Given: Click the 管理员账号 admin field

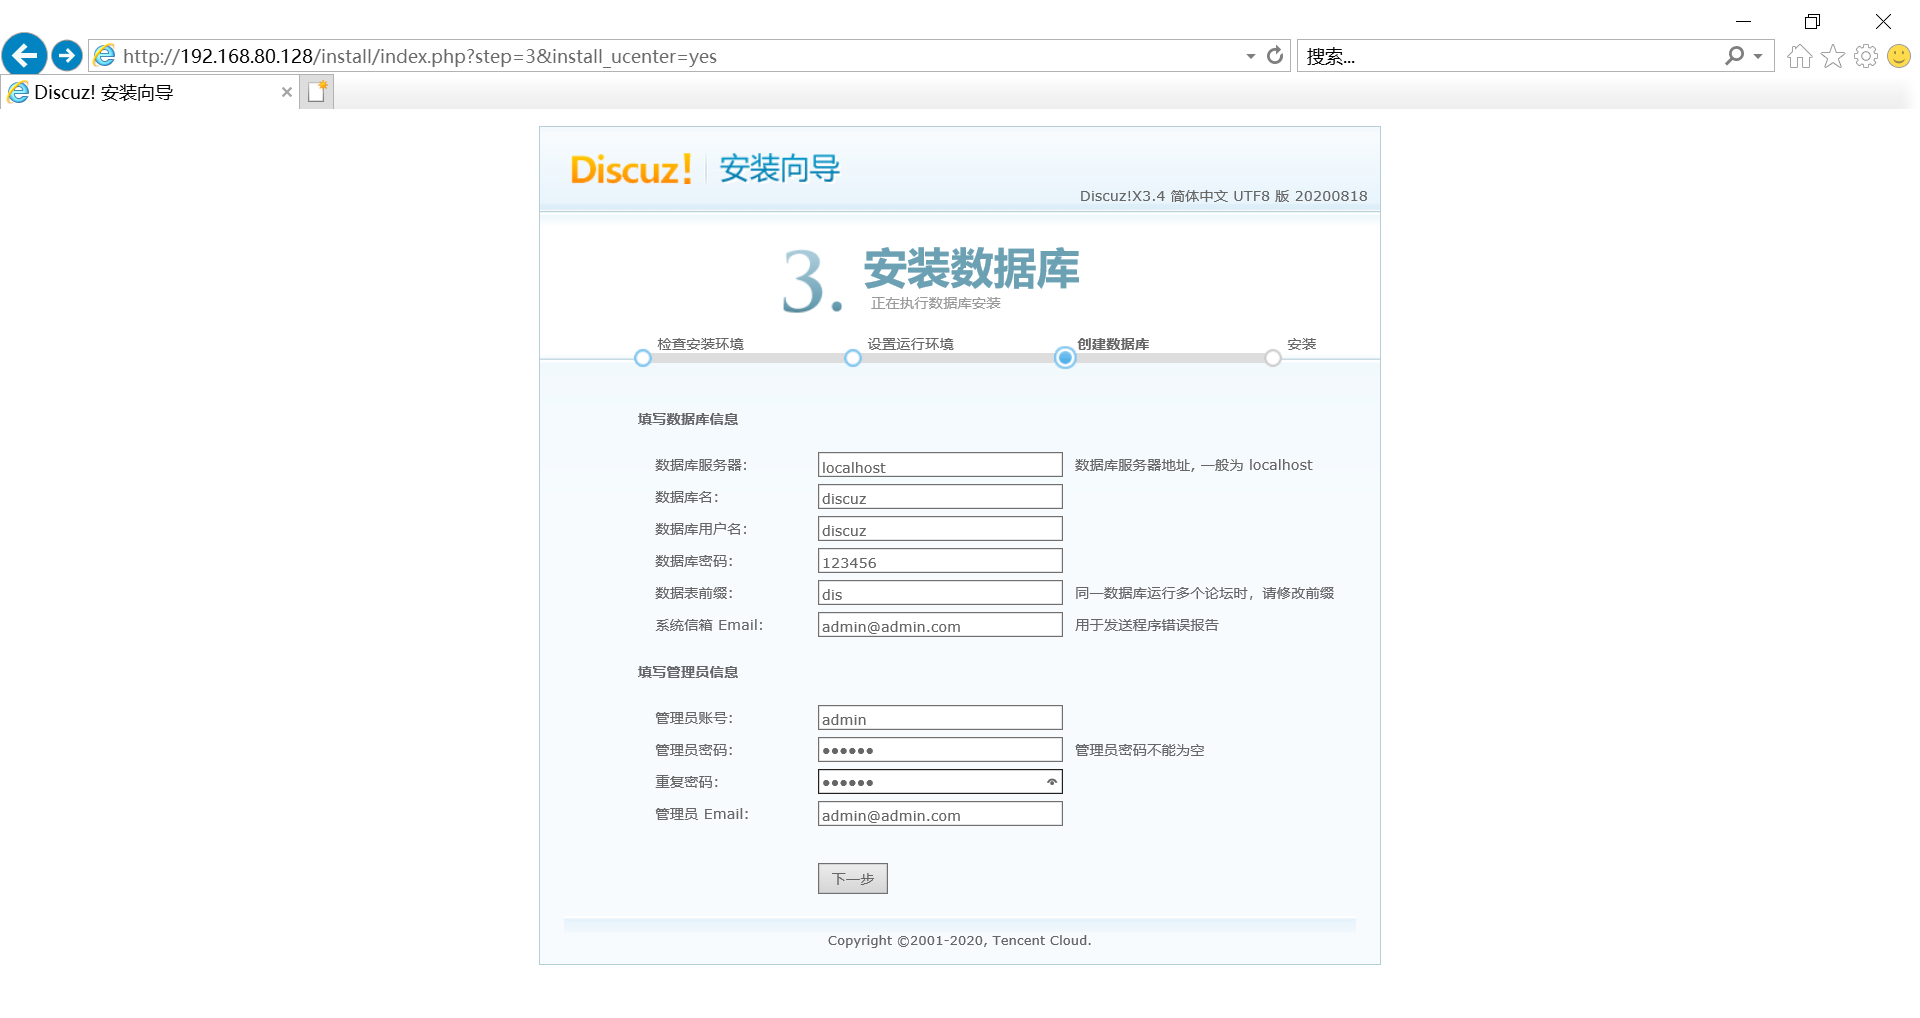Looking at the screenshot, I should [940, 718].
